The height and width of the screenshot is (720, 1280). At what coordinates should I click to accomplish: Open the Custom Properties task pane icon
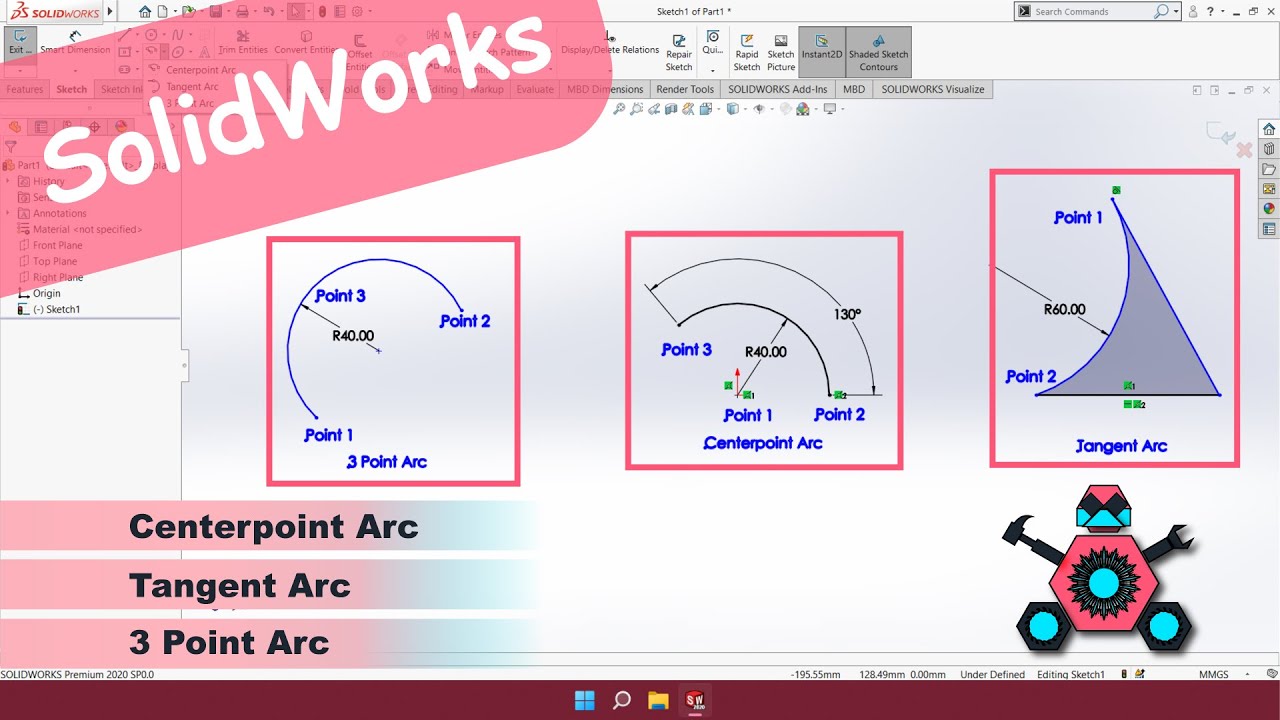click(1269, 229)
